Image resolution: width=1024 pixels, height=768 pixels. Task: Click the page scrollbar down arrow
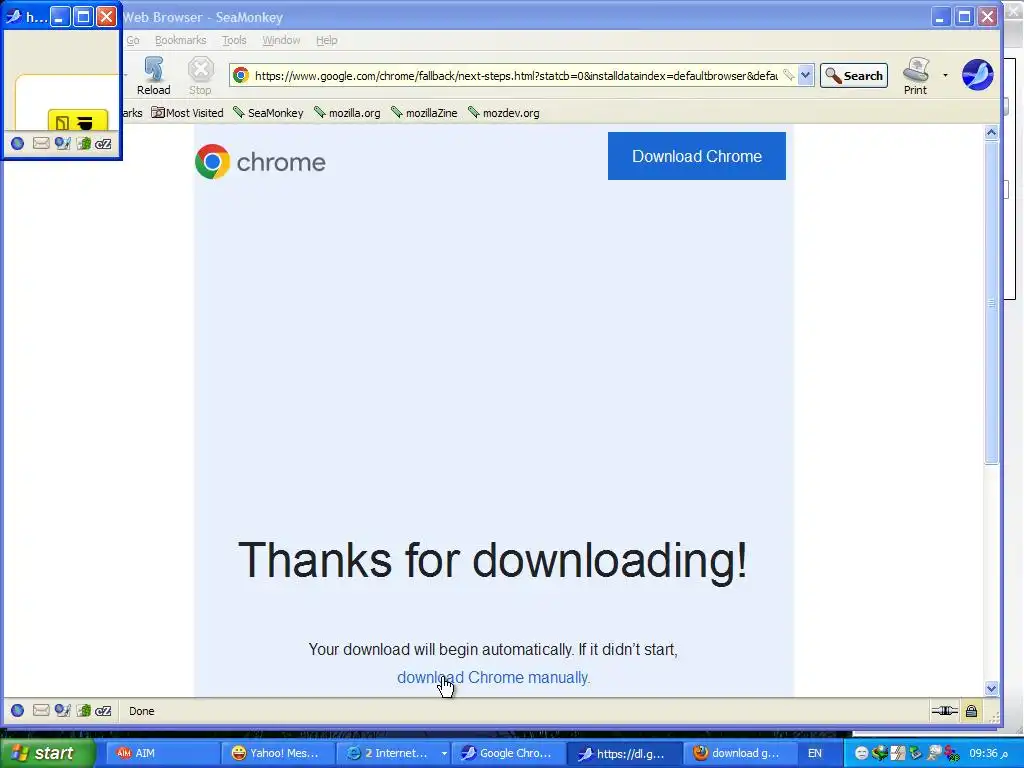click(991, 688)
